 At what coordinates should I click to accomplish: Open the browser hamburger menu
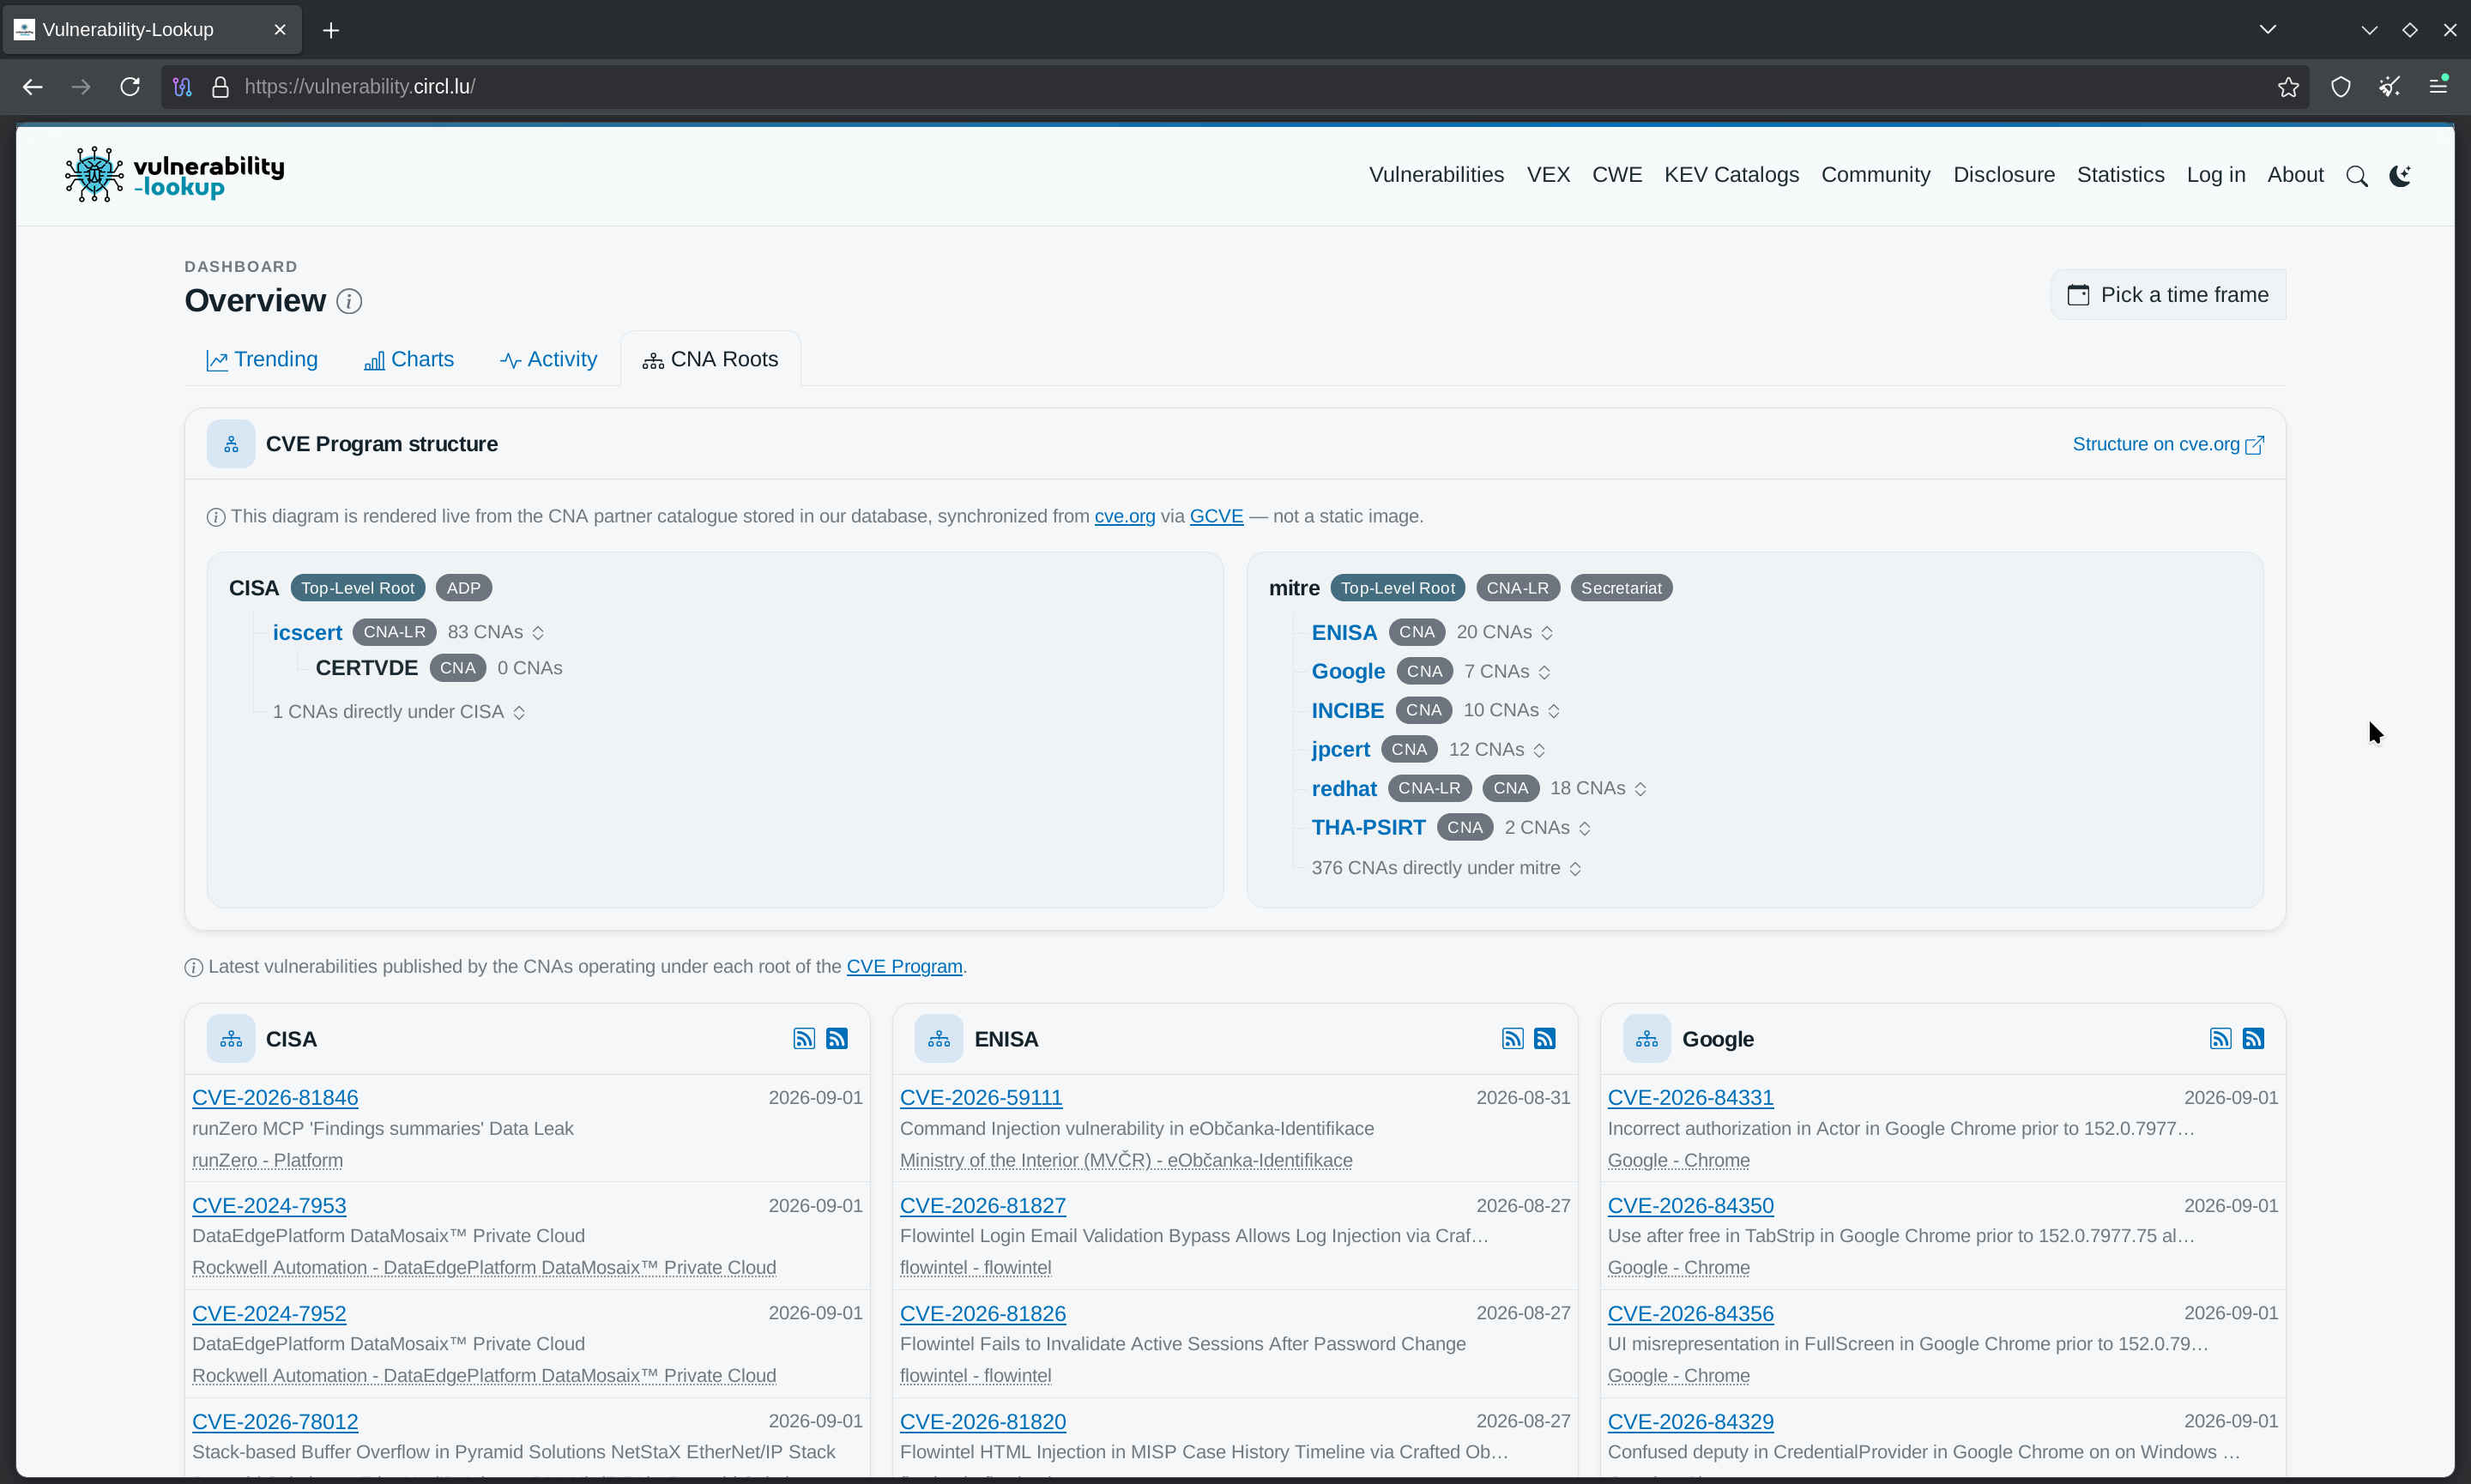pyautogui.click(x=2439, y=87)
